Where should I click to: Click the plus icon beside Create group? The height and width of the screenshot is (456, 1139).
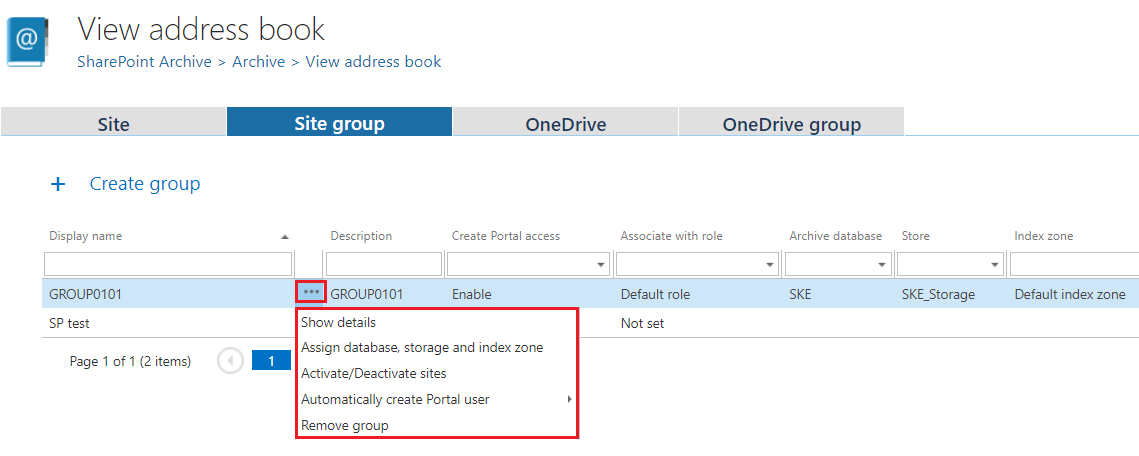(x=58, y=184)
